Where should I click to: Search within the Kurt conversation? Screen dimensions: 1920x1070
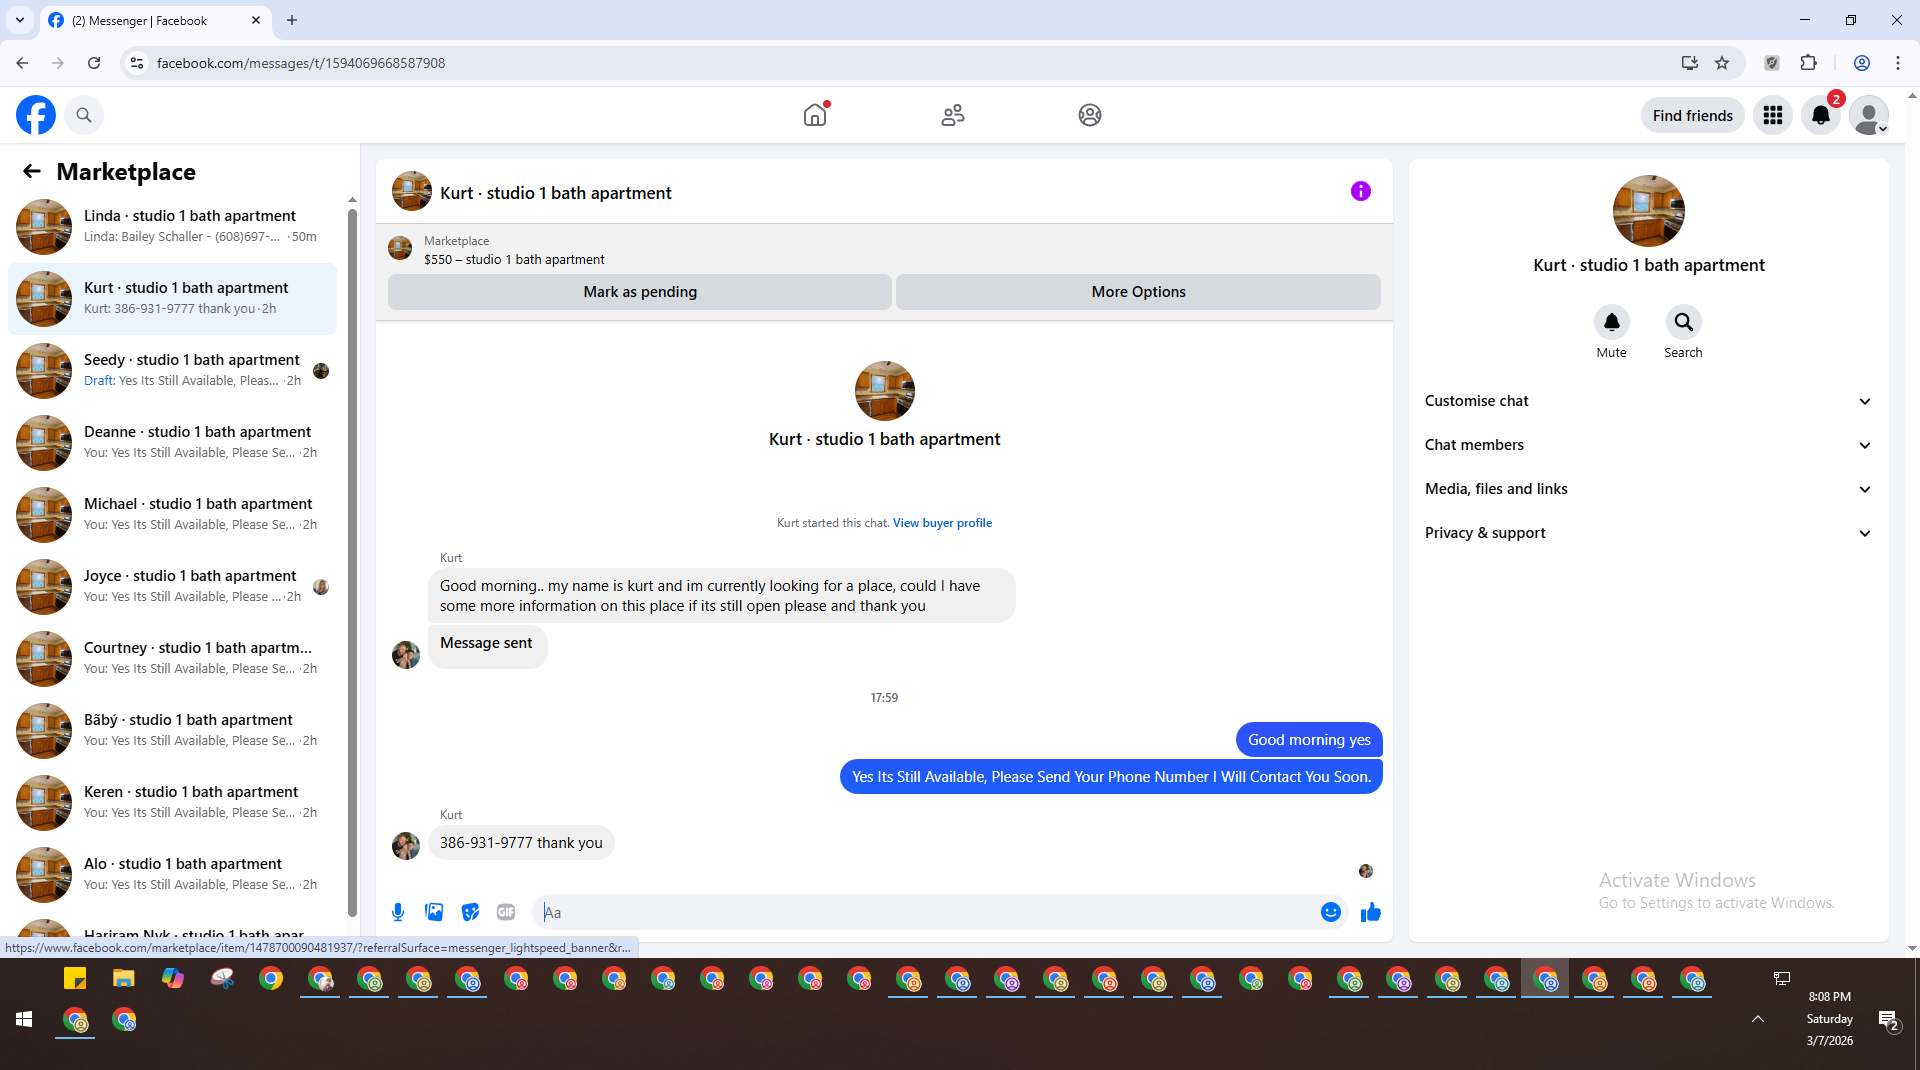pyautogui.click(x=1683, y=322)
